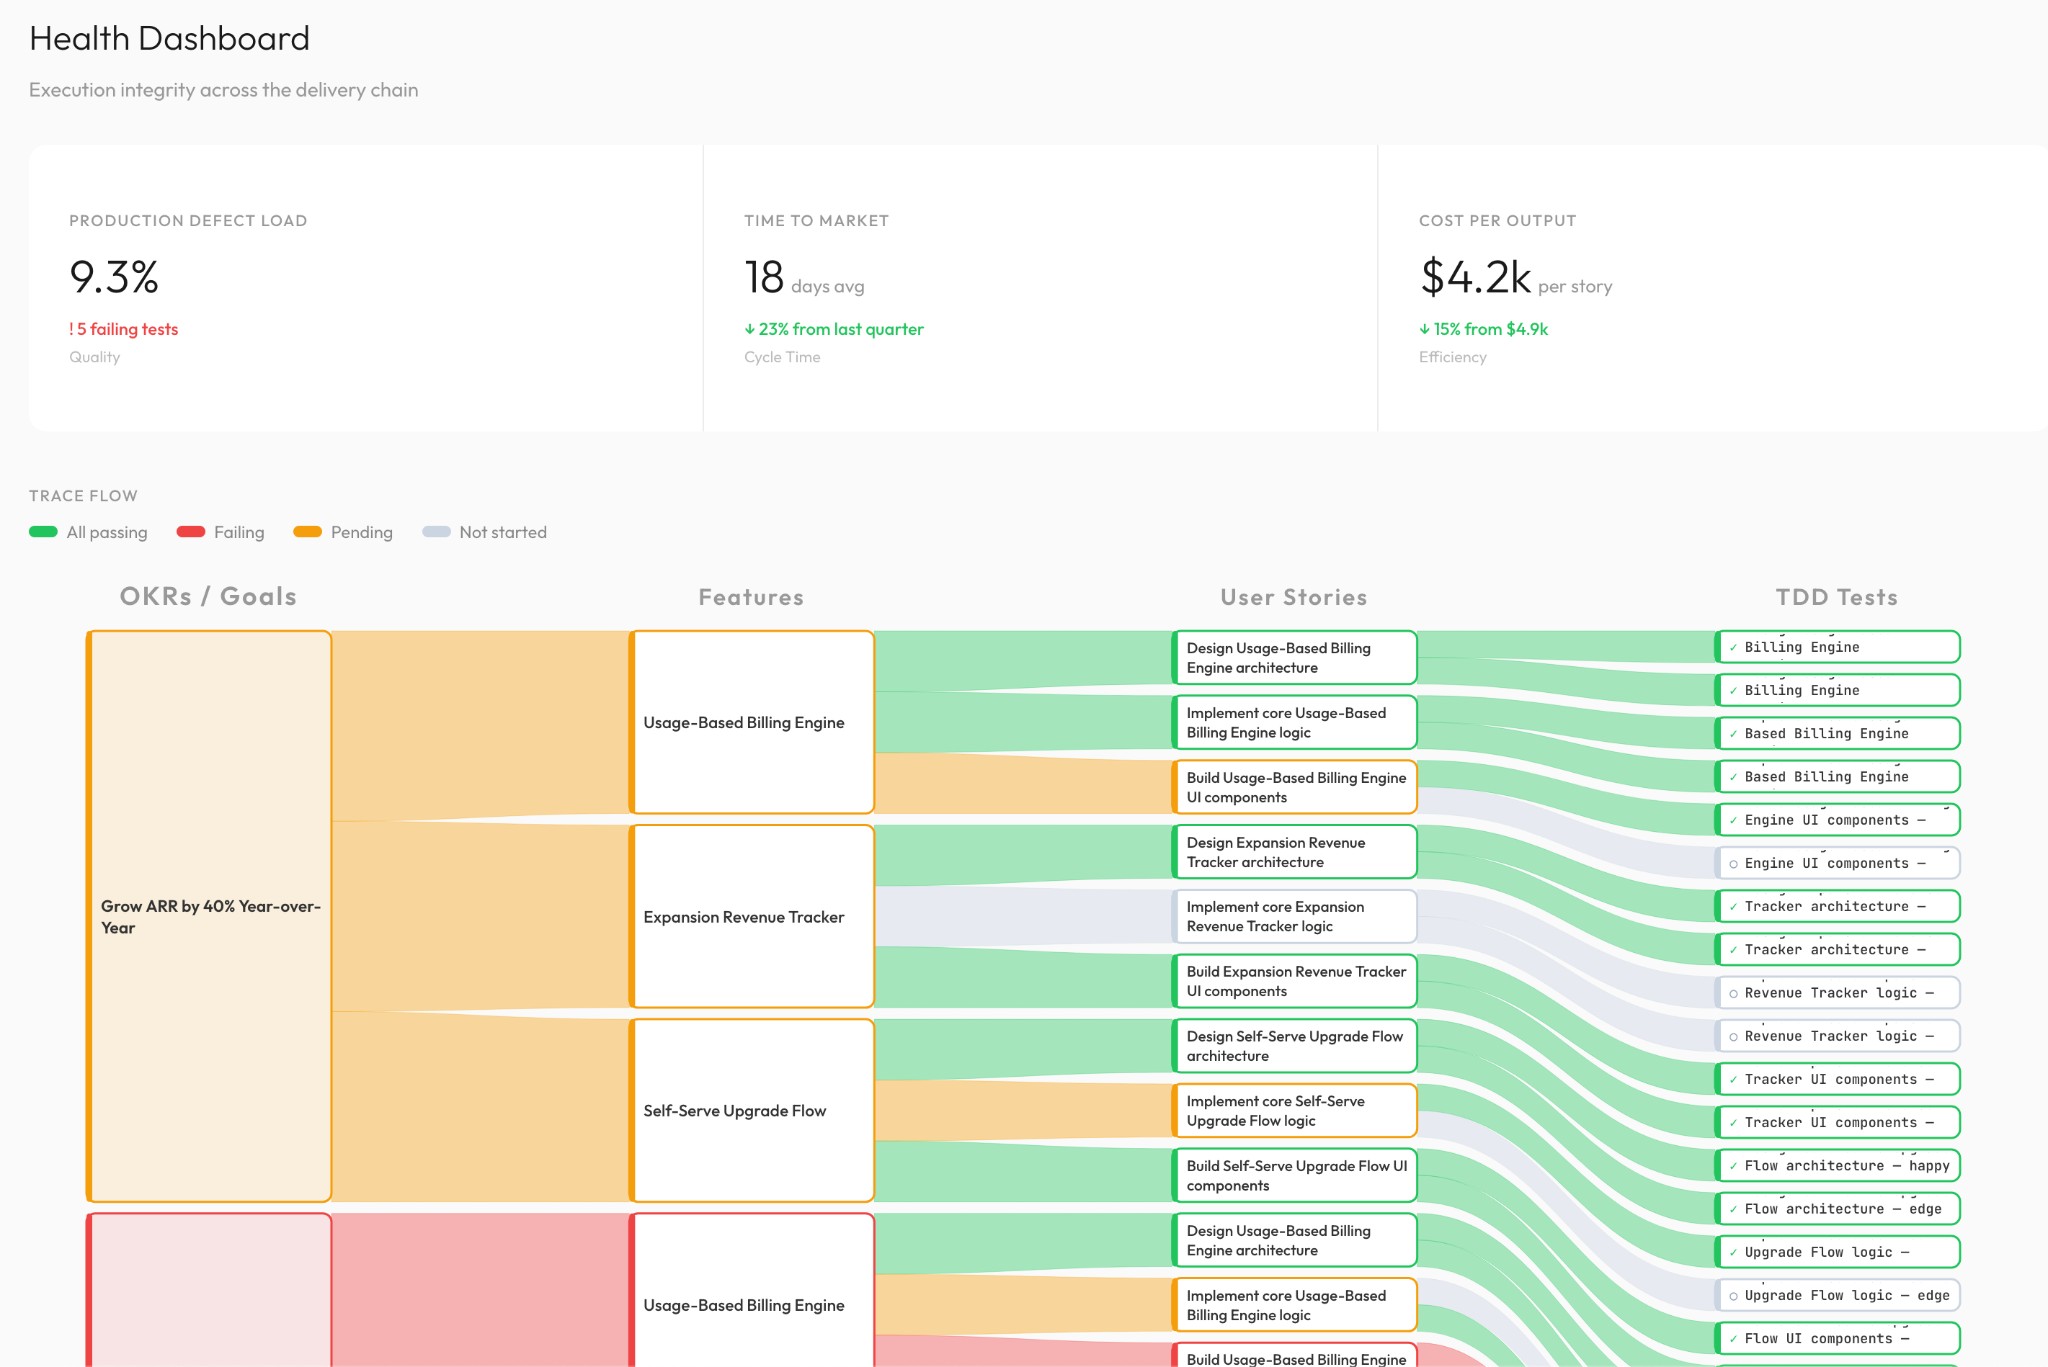This screenshot has height=1367, width=2048.
Task: Click the pending circle icon on Engine UI components test
Action: point(1733,863)
